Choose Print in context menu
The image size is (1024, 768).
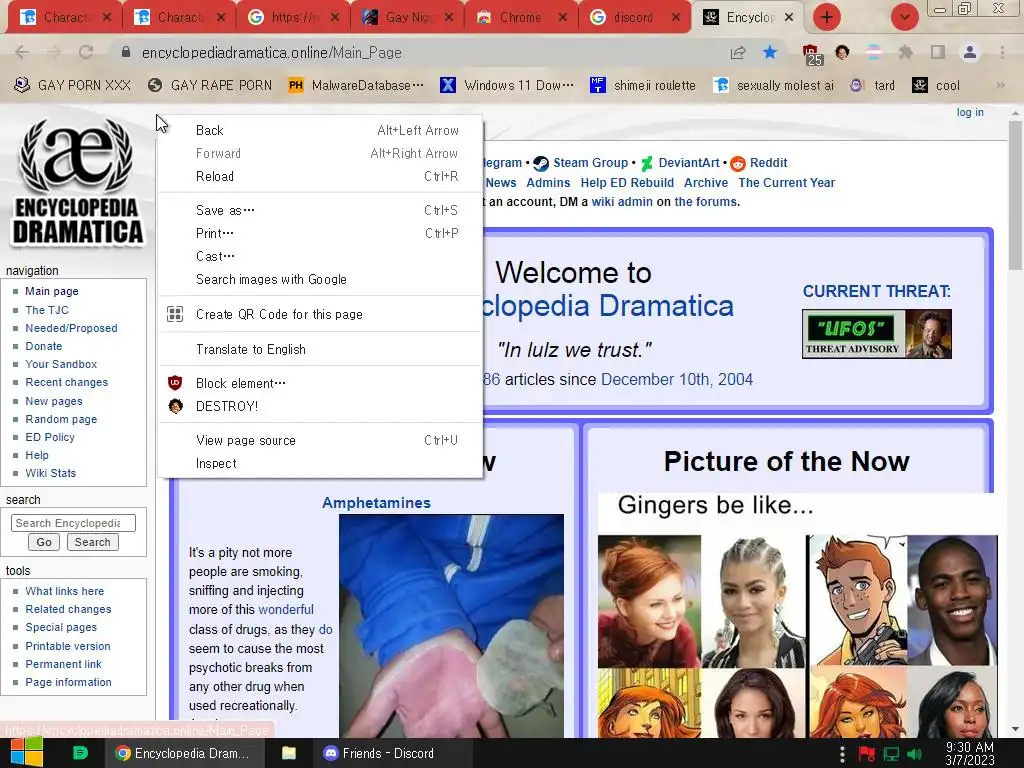click(x=320, y=233)
